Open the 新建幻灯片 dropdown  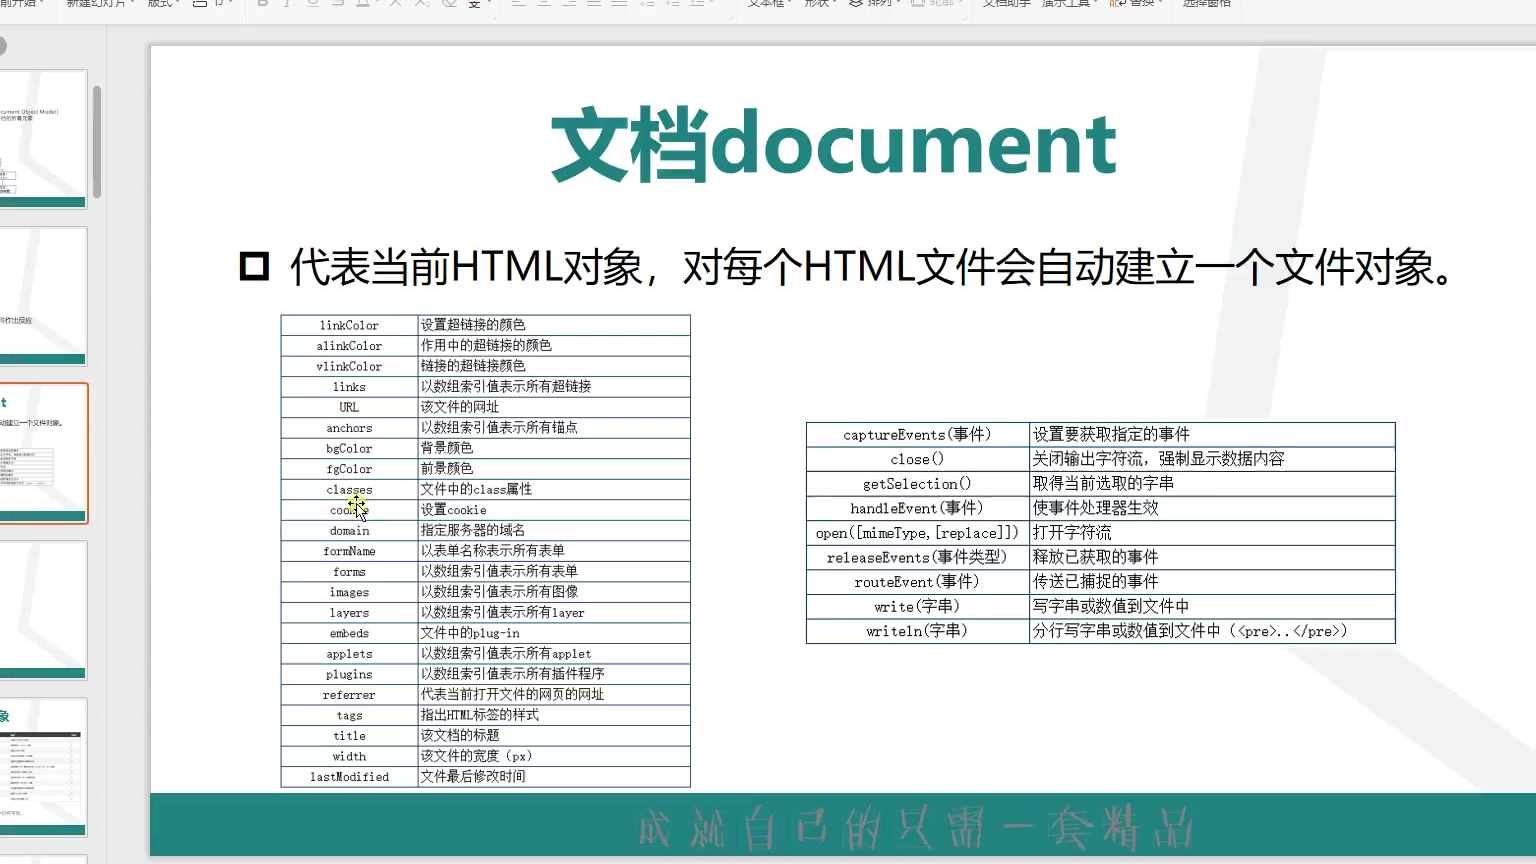(x=100, y=4)
